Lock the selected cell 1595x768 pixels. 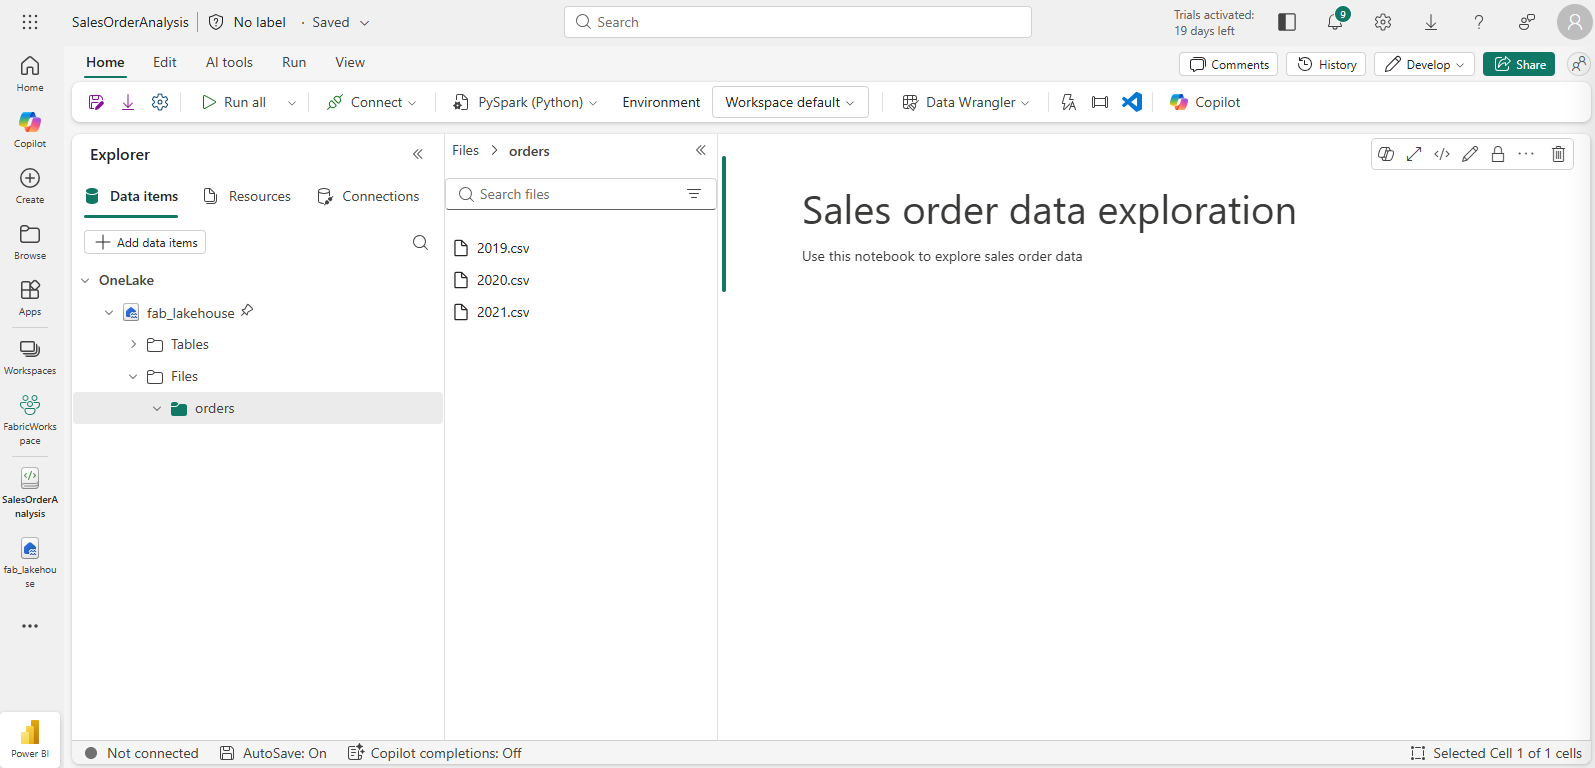(1498, 154)
